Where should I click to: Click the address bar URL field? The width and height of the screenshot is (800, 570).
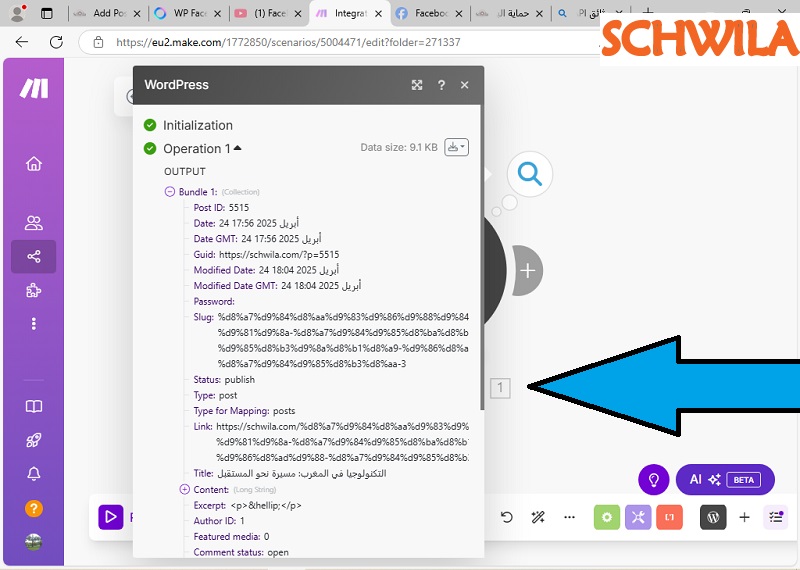(x=288, y=42)
